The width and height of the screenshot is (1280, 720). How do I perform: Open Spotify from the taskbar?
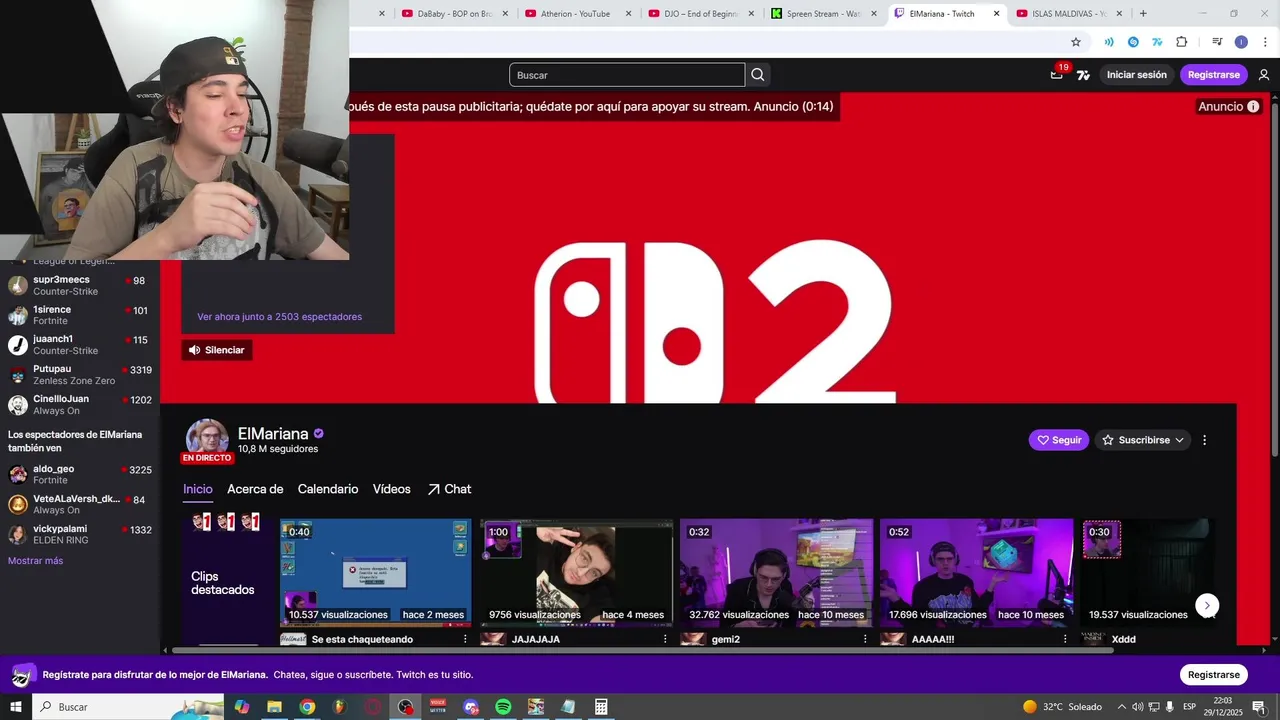tap(503, 707)
